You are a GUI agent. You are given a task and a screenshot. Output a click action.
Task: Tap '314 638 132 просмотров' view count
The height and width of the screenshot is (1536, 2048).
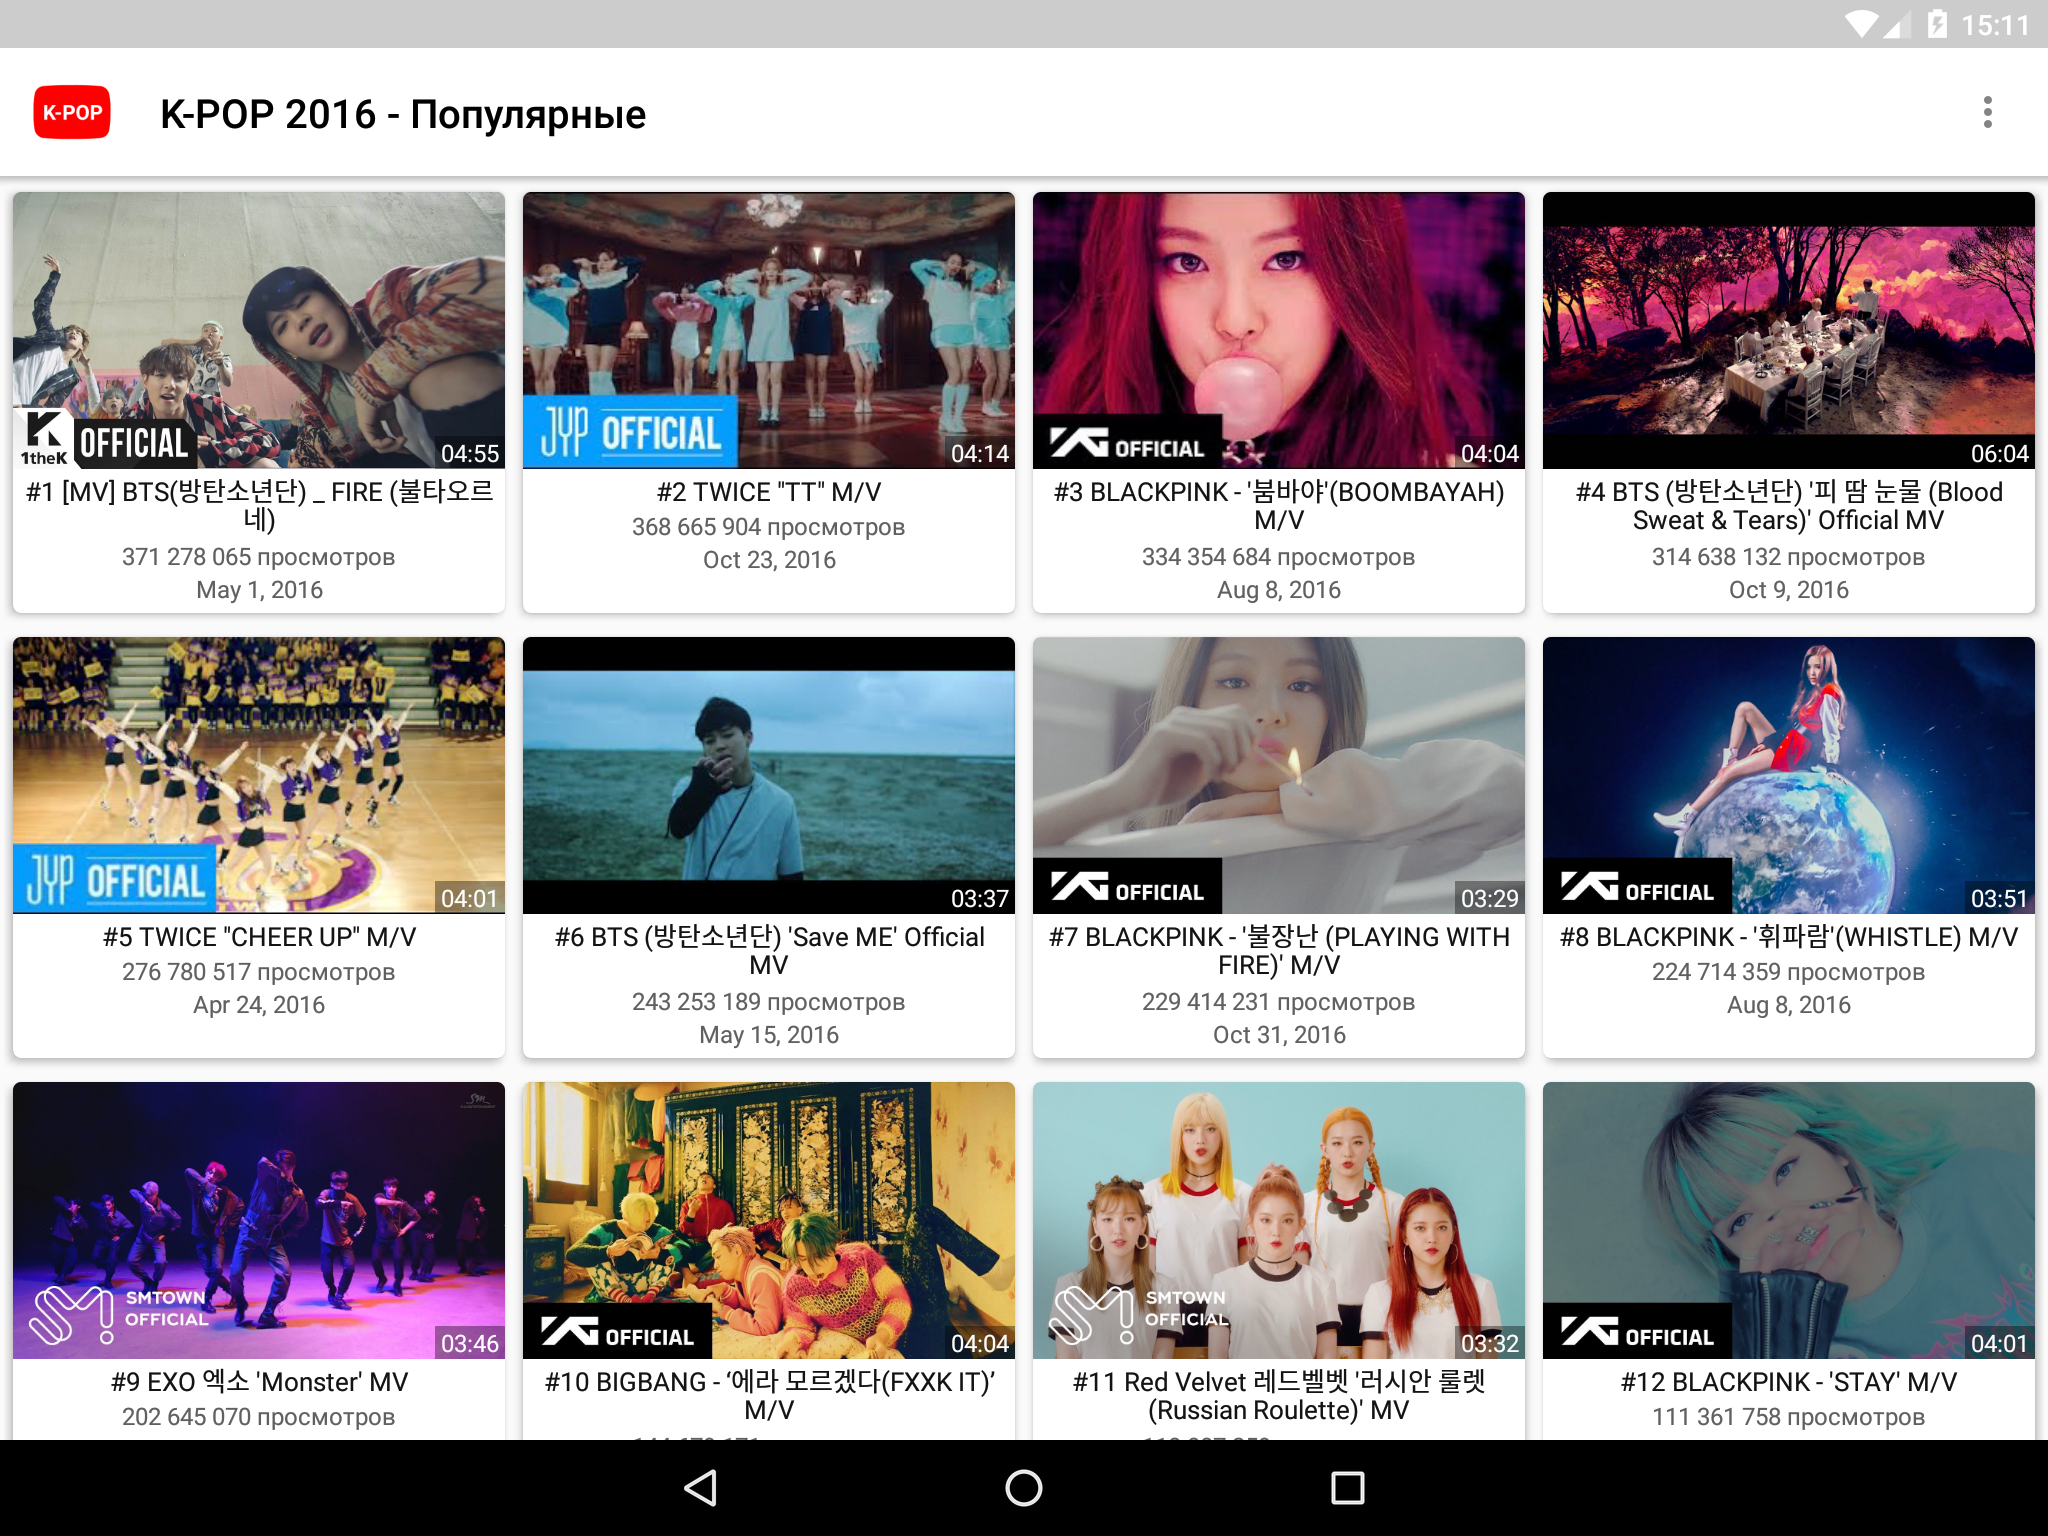(1789, 557)
